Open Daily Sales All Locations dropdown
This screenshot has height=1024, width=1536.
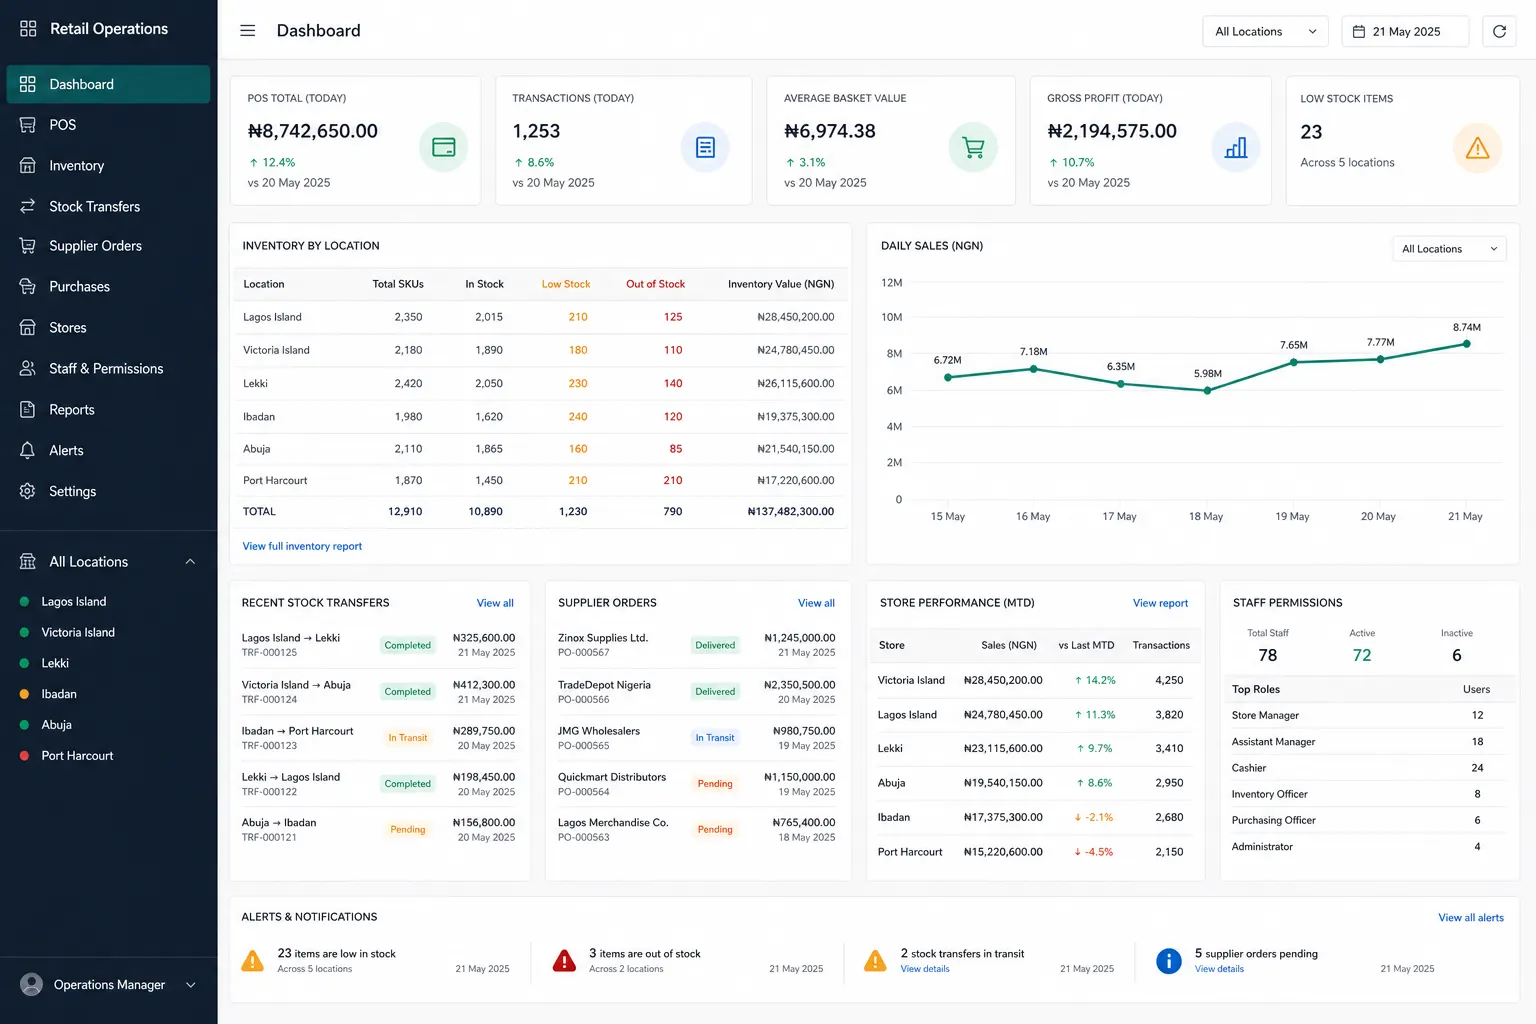click(x=1449, y=249)
